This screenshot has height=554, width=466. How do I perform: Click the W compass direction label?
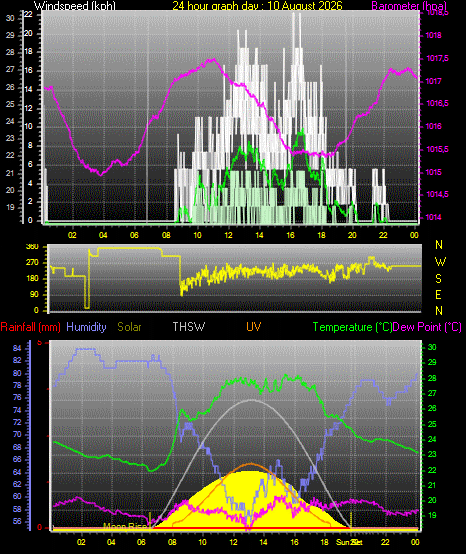(440, 262)
